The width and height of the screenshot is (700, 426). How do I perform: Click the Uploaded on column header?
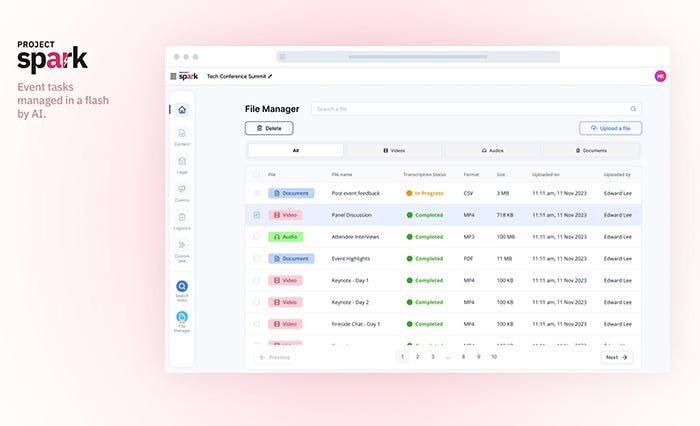(x=546, y=175)
